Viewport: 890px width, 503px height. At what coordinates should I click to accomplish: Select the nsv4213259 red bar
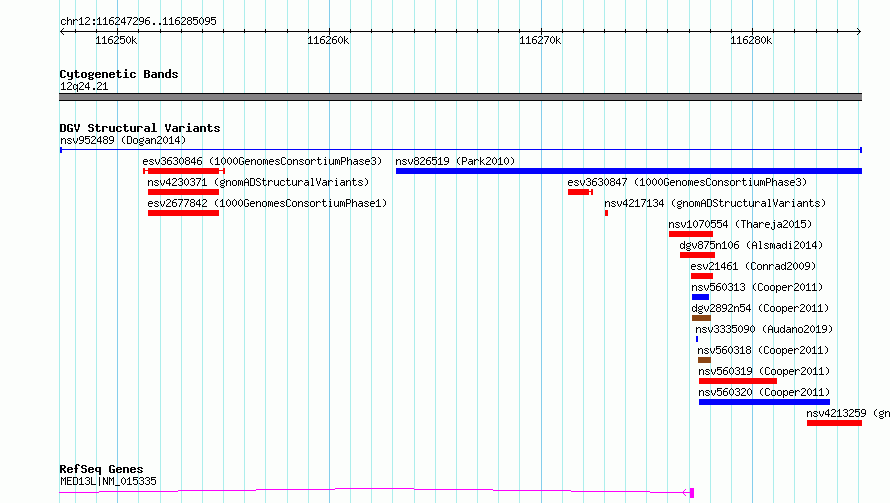tap(834, 423)
